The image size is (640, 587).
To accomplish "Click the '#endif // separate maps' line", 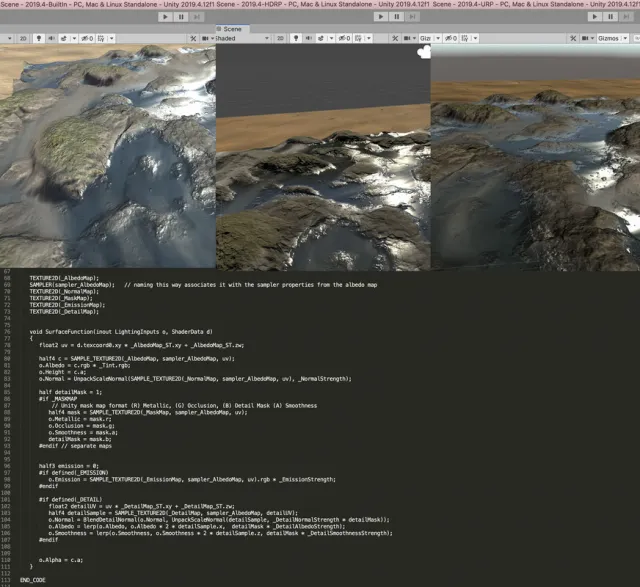I will pos(75,446).
